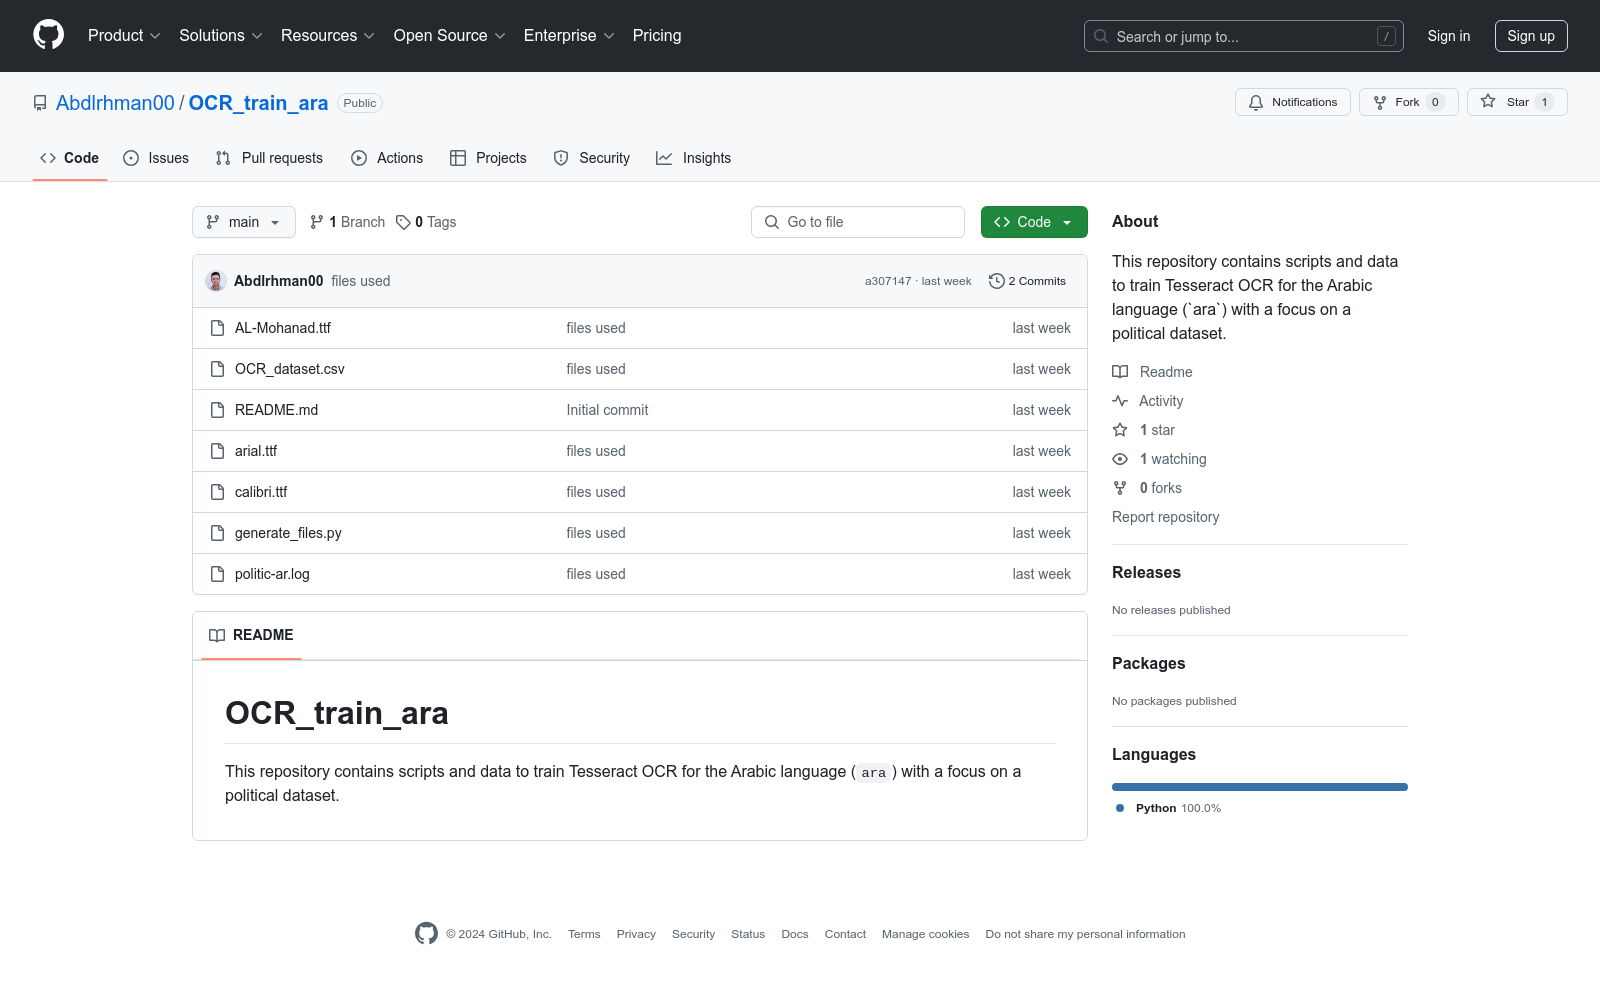The image size is (1600, 1000).
Task: Focus the Go to file search field
Action: (858, 222)
